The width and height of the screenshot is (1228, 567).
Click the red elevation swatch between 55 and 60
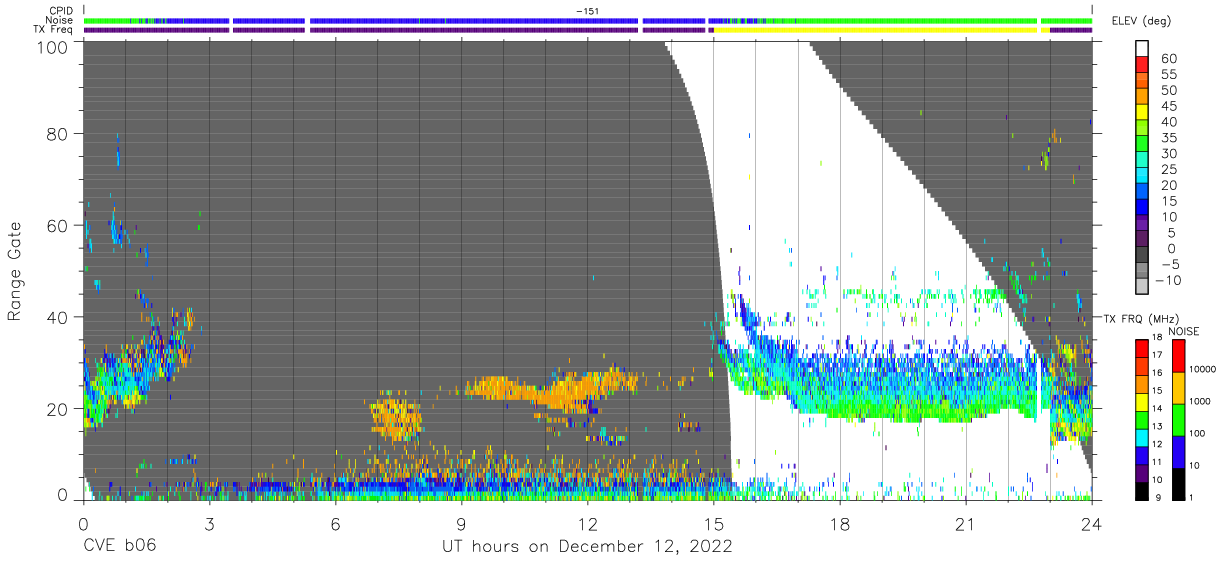pyautogui.click(x=1142, y=65)
